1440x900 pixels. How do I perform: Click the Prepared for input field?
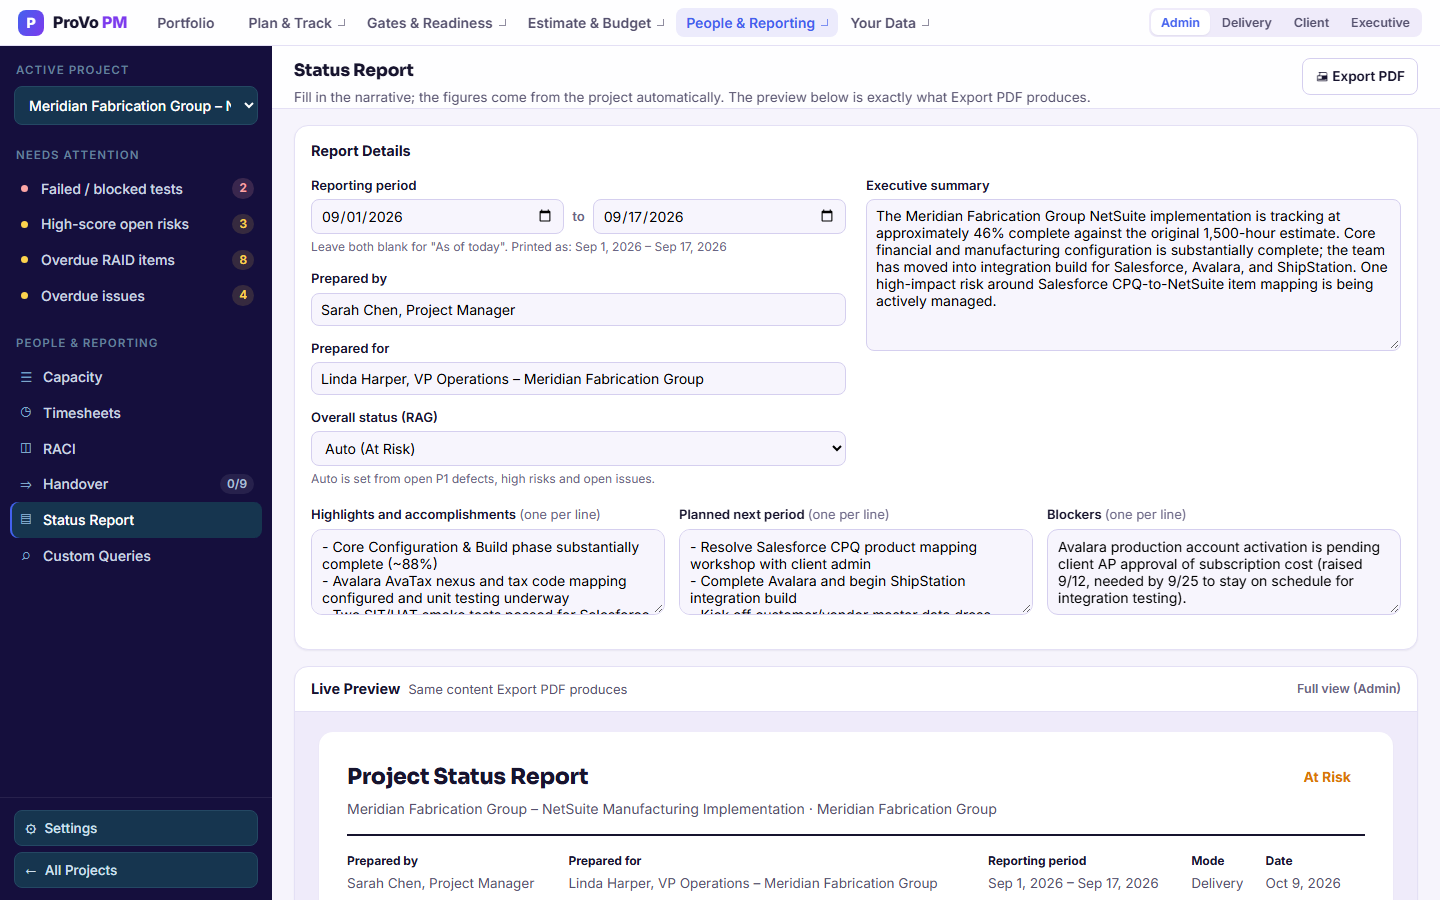click(578, 379)
